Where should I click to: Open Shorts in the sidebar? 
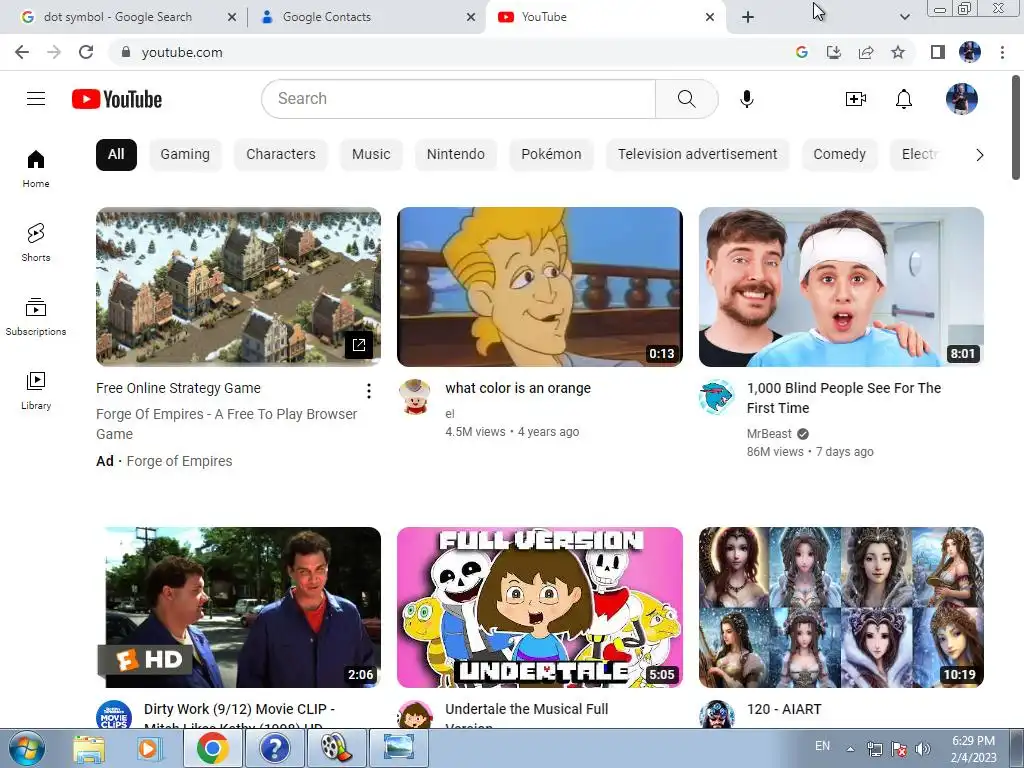pyautogui.click(x=36, y=243)
